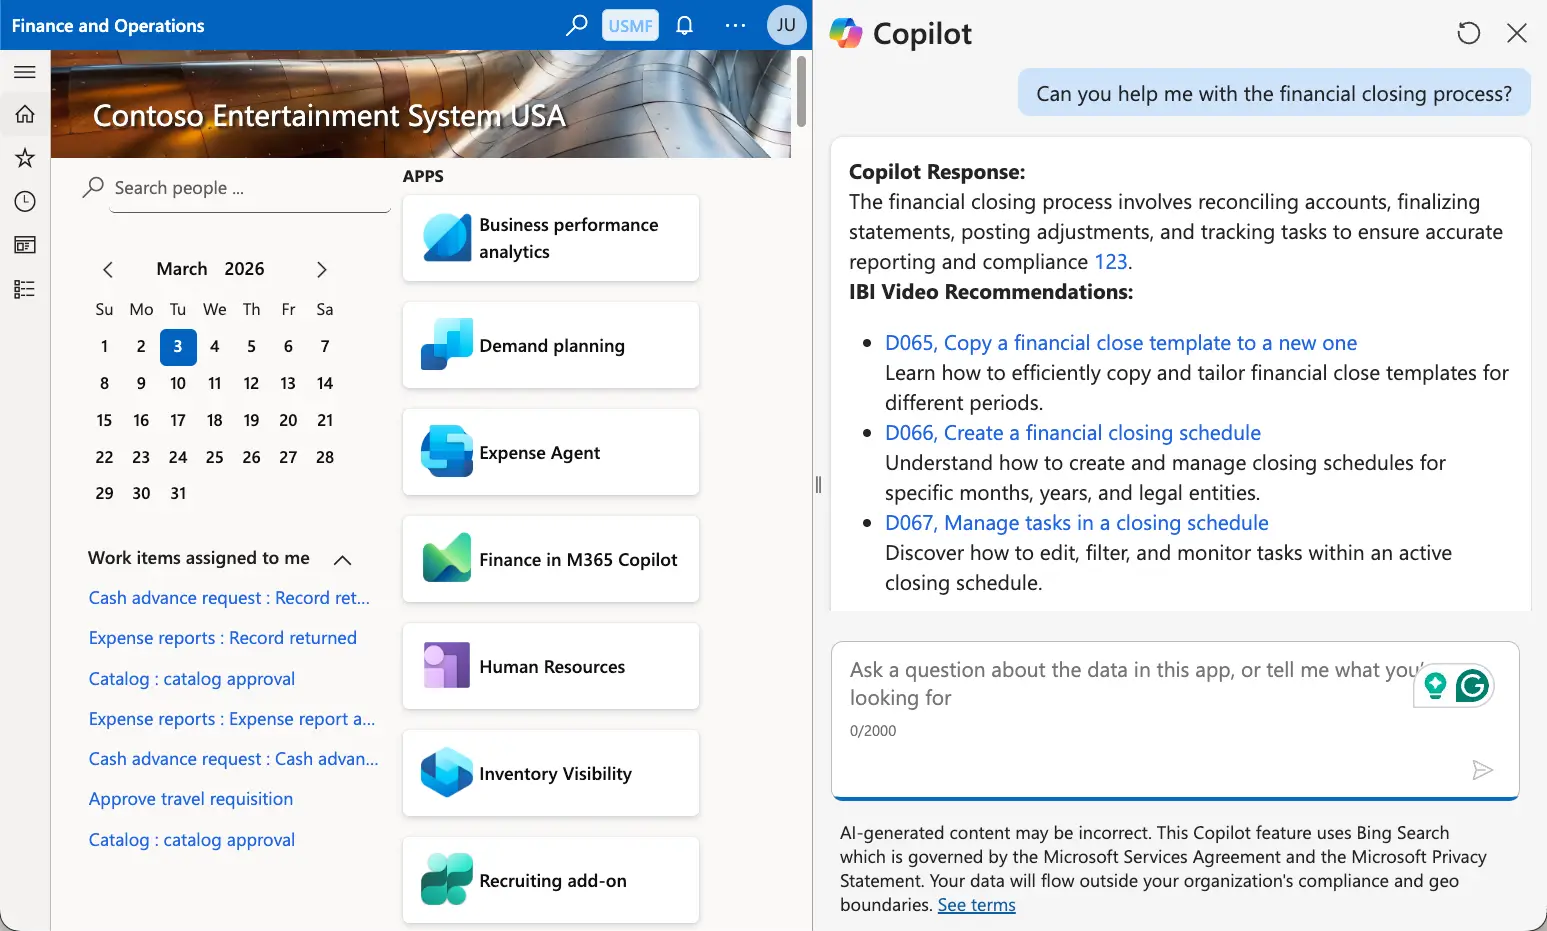The image size is (1547, 931).
Task: Open Workspaces icon in sidebar
Action: tap(25, 245)
